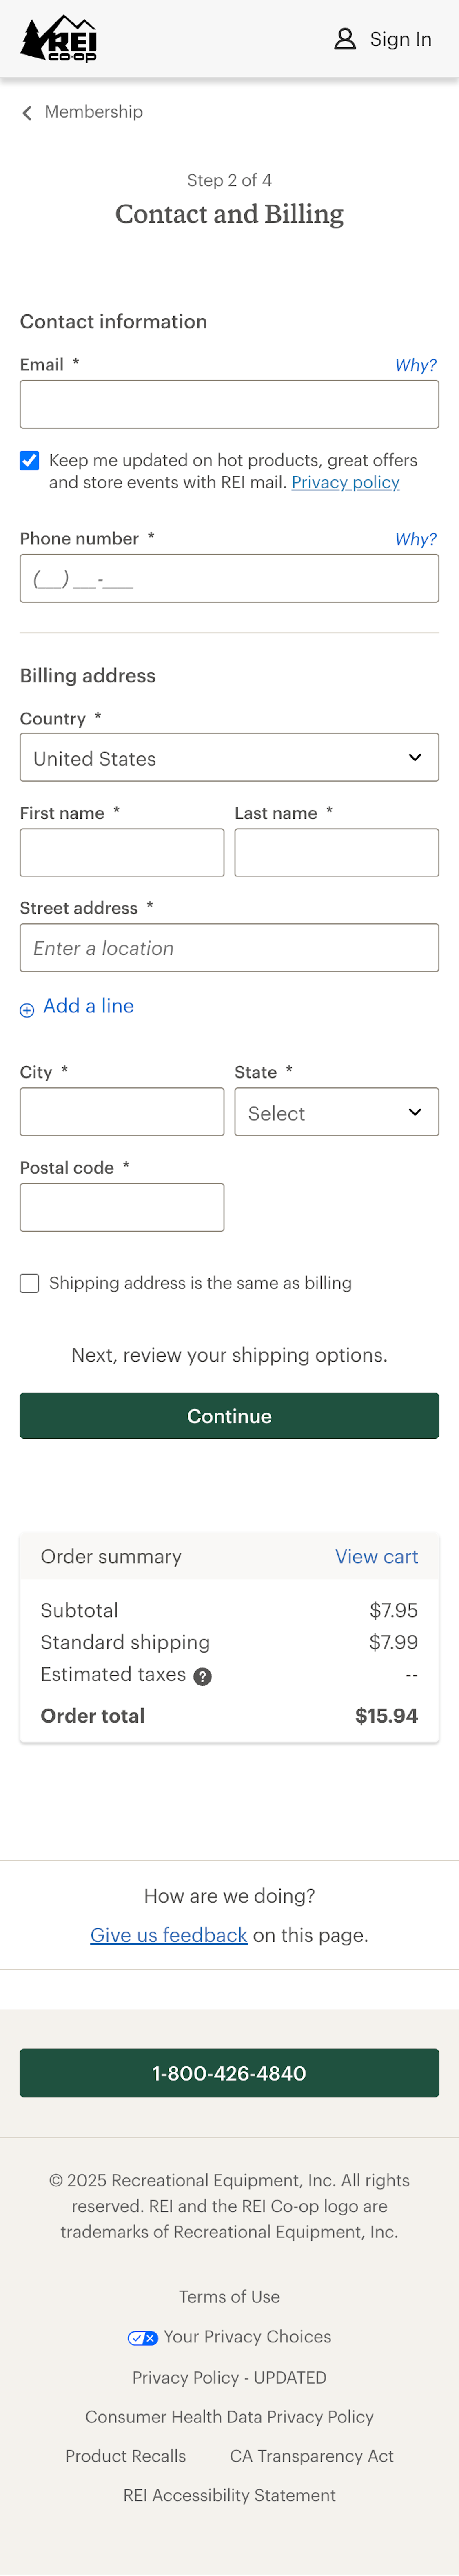
Task: Open Terms of Use footer link
Action: [x=229, y=2297]
